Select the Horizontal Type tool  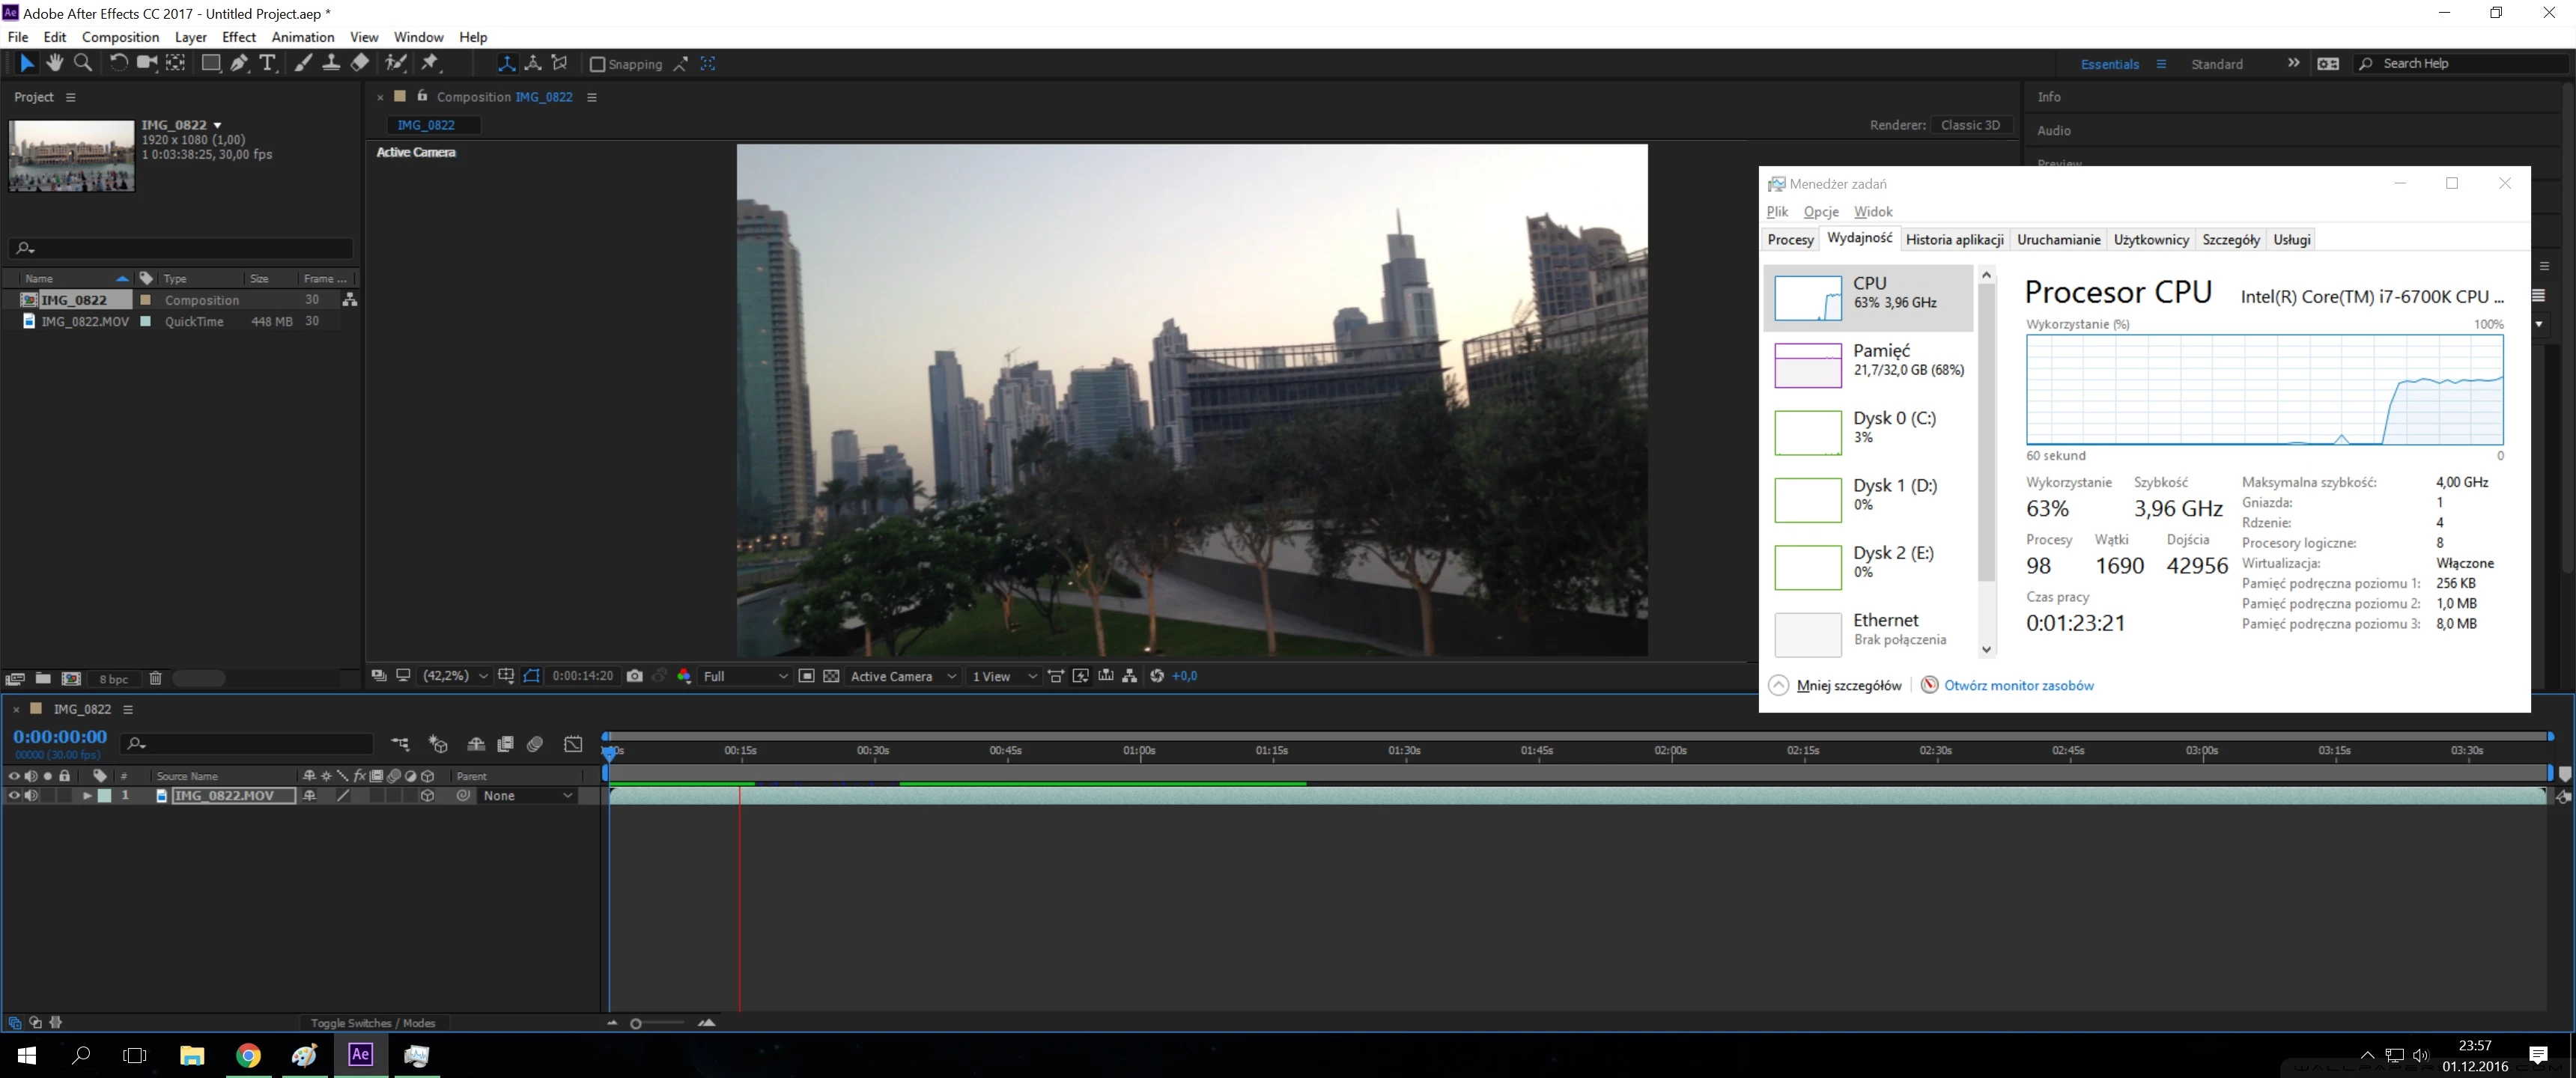[267, 63]
